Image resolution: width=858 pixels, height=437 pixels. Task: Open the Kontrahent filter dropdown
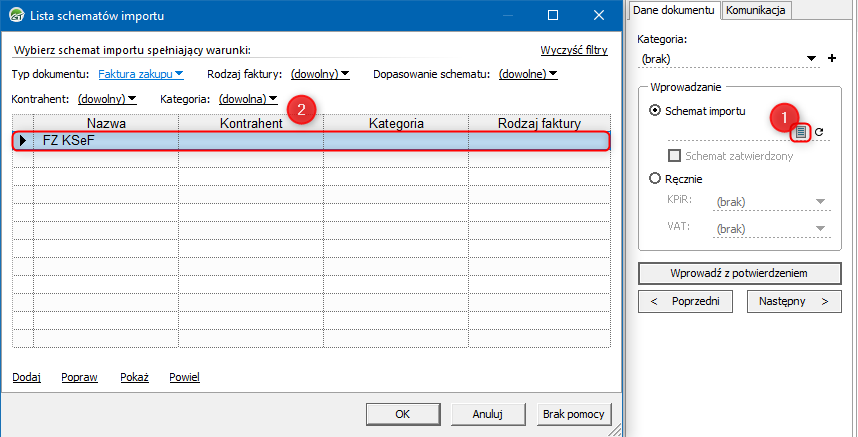pos(107,99)
